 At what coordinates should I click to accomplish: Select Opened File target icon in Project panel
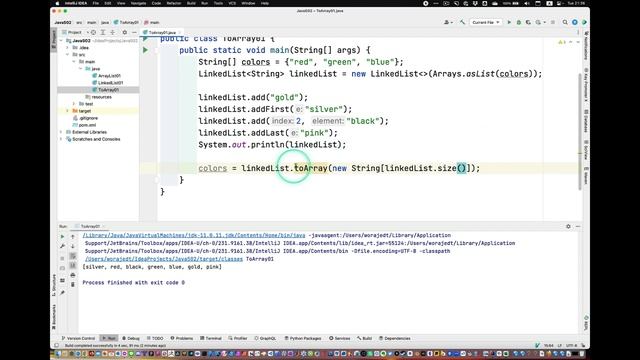[x=93, y=32]
